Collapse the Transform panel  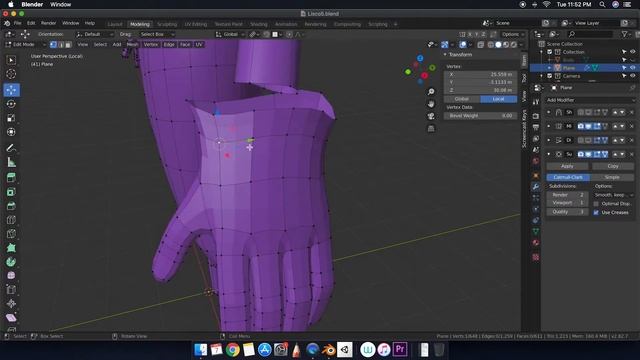(445, 55)
